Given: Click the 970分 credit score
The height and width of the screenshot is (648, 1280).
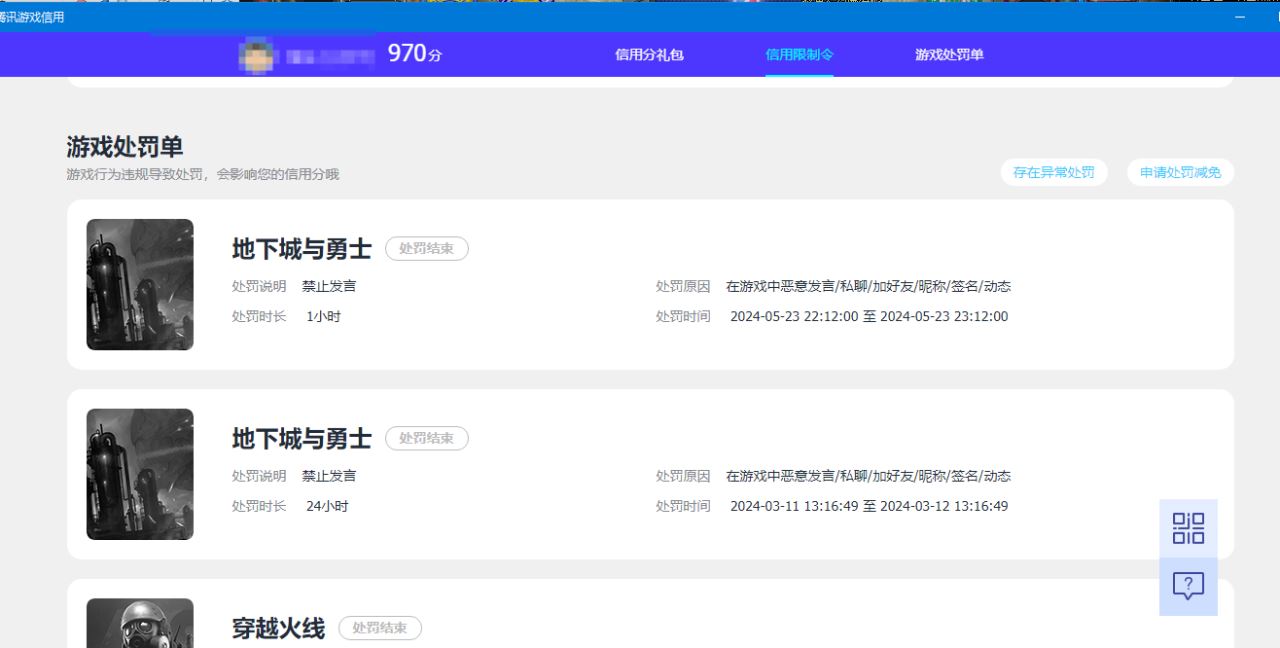Looking at the screenshot, I should [x=415, y=54].
